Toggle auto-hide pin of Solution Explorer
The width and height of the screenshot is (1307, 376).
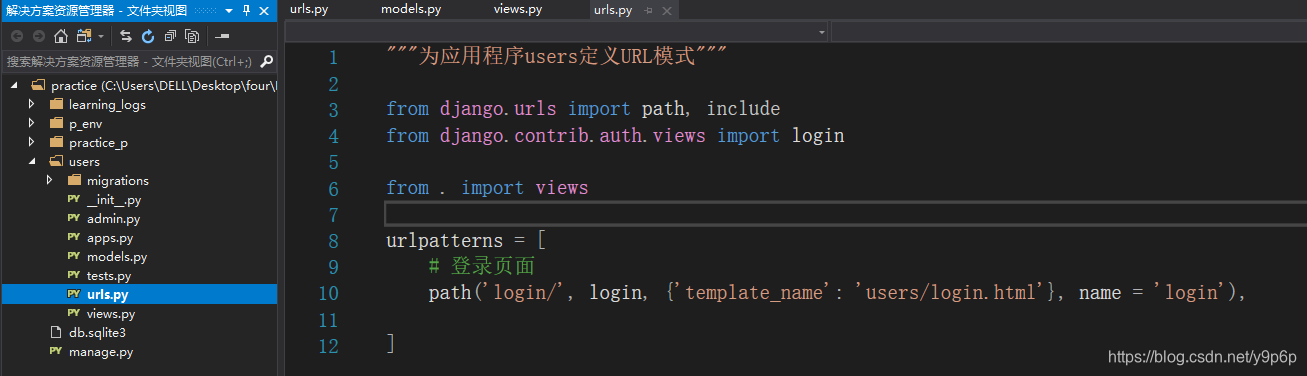(x=246, y=10)
